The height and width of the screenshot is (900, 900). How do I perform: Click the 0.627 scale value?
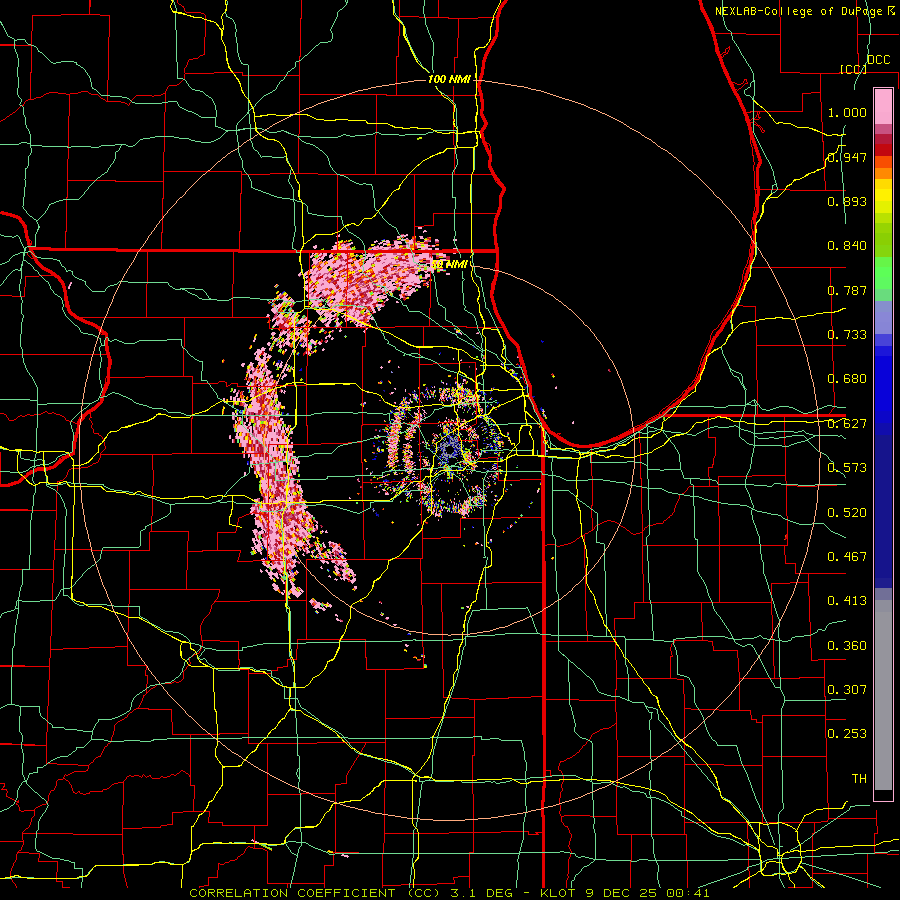[847, 424]
